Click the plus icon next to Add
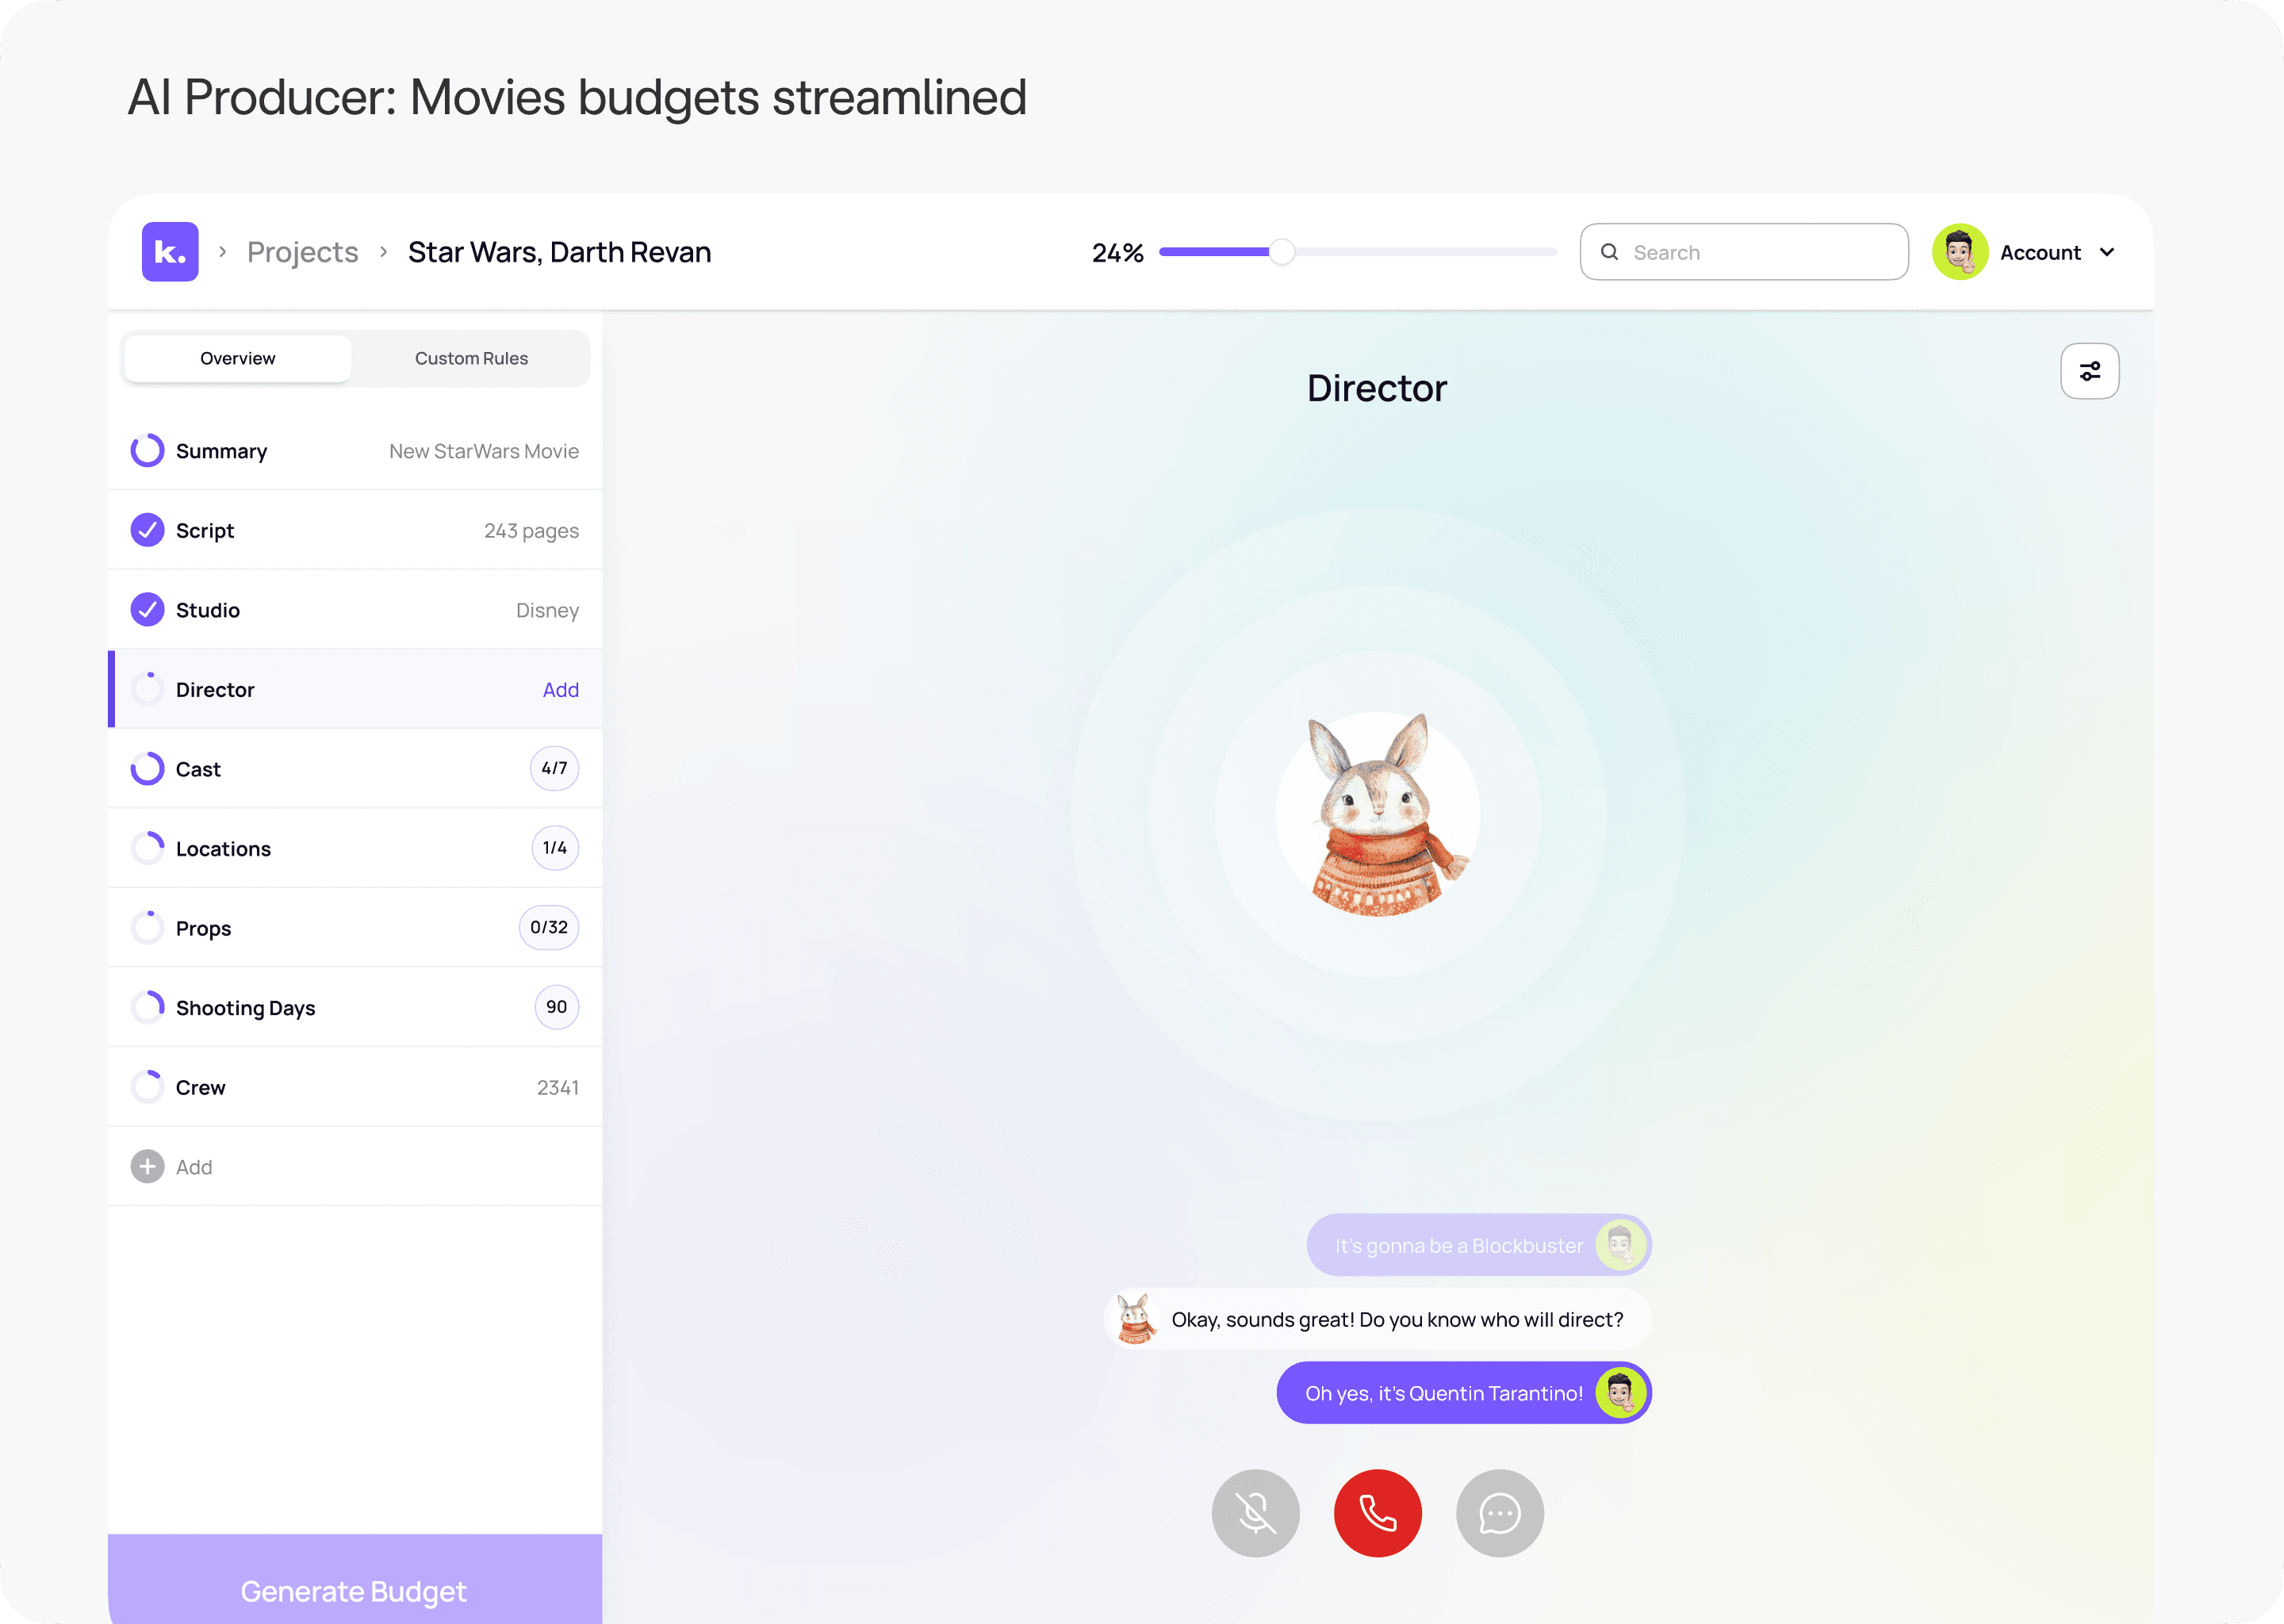 [147, 1166]
